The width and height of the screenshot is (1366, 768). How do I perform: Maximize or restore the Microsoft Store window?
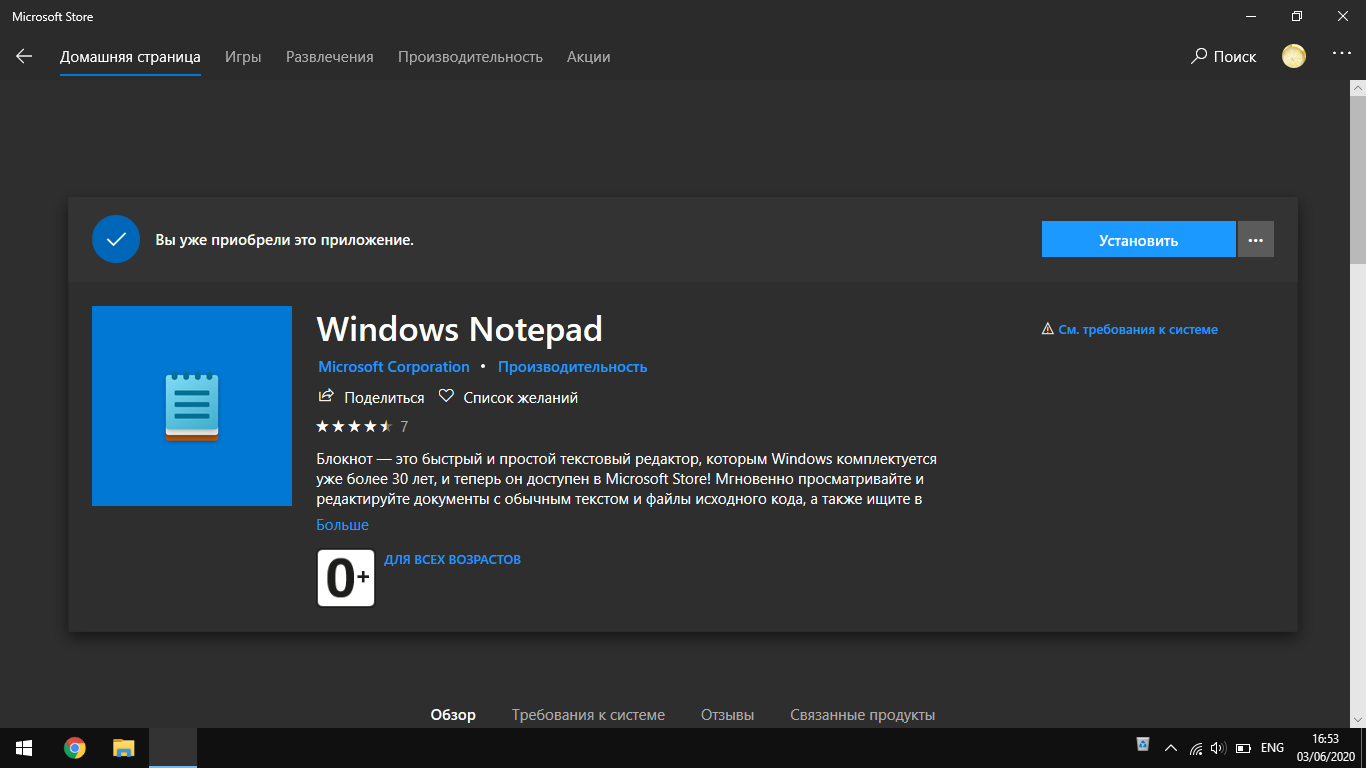(1297, 16)
